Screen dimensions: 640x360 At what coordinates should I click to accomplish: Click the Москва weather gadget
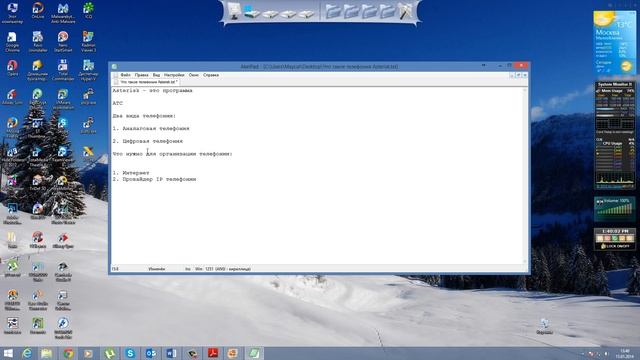pyautogui.click(x=614, y=43)
